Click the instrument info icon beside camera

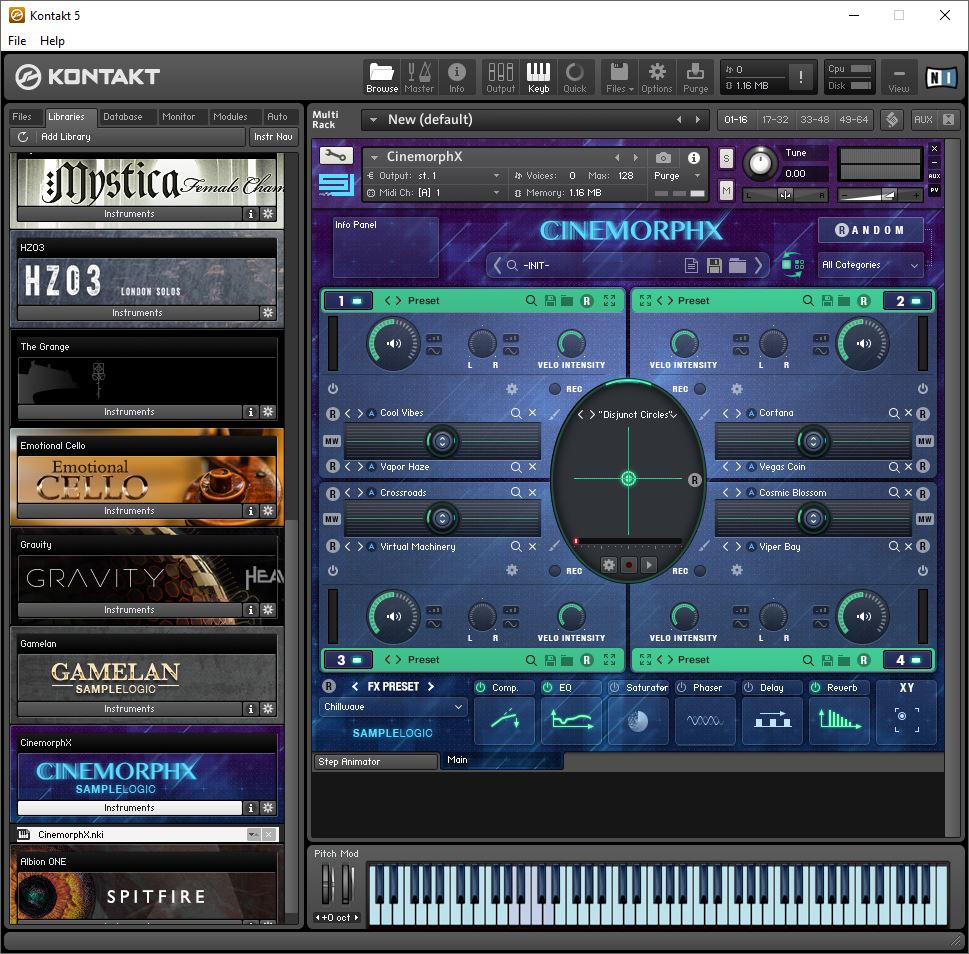pyautogui.click(x=694, y=158)
